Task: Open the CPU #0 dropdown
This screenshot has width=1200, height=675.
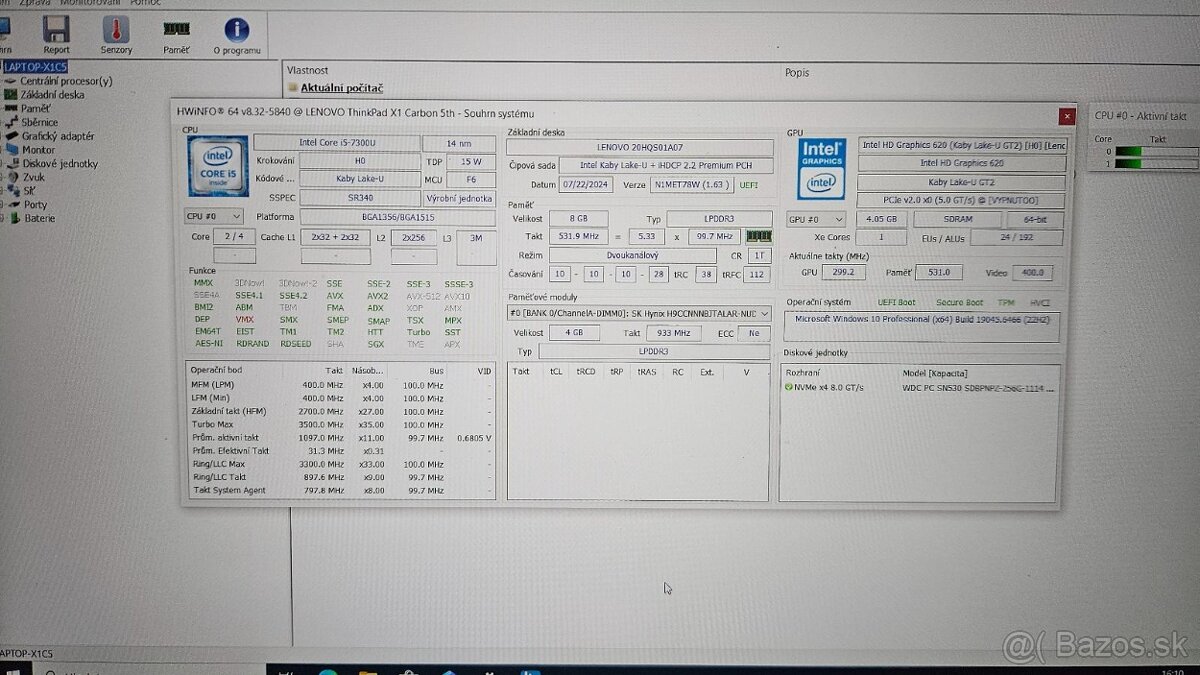Action: click(x=213, y=215)
